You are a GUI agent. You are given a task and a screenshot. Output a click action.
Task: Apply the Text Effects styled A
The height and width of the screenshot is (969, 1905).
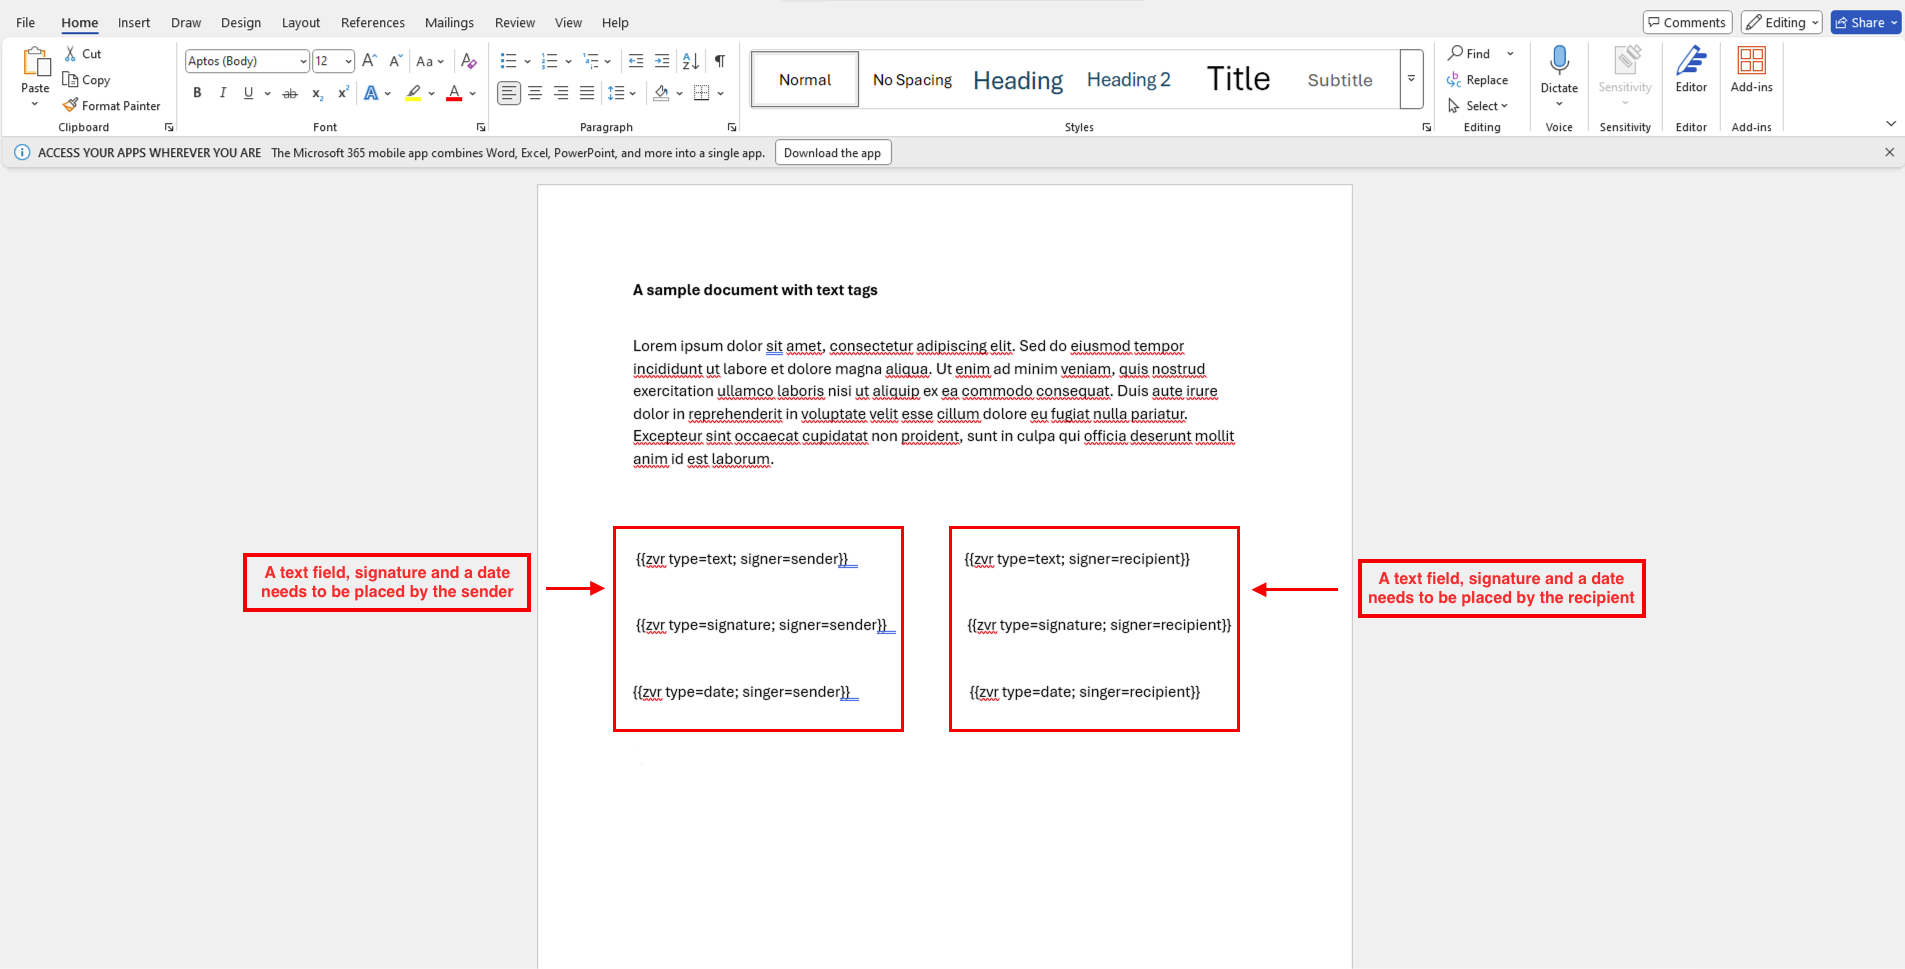pyautogui.click(x=371, y=93)
